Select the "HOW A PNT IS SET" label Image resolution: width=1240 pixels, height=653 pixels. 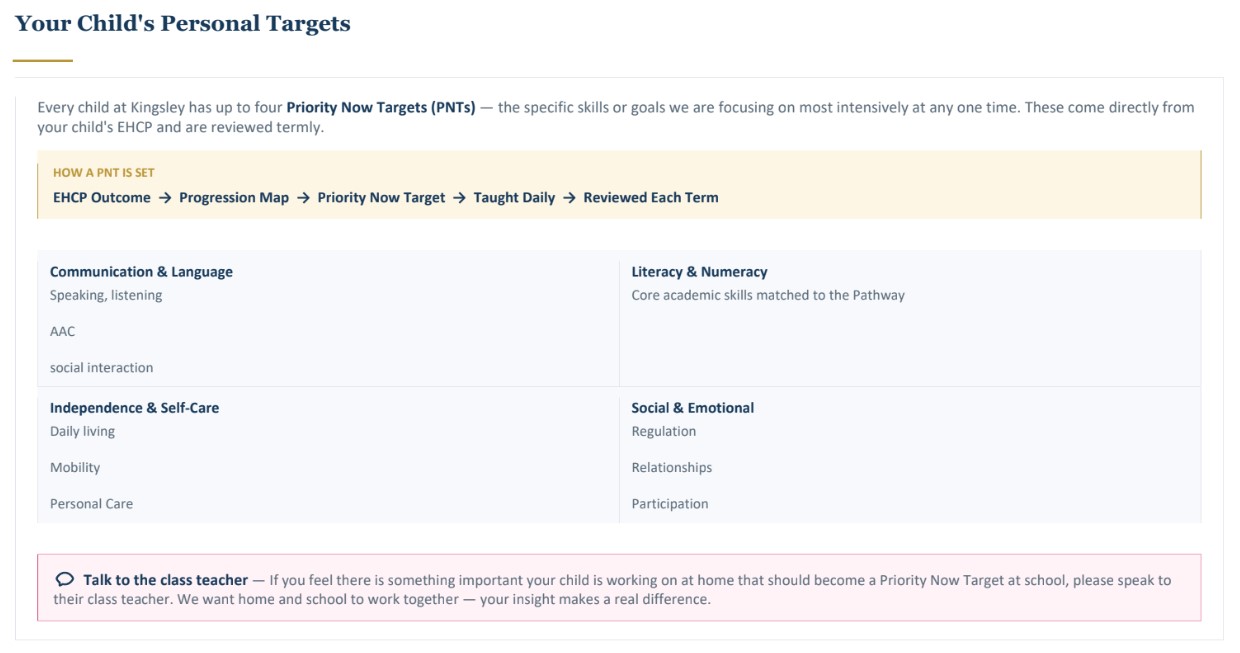coord(104,172)
